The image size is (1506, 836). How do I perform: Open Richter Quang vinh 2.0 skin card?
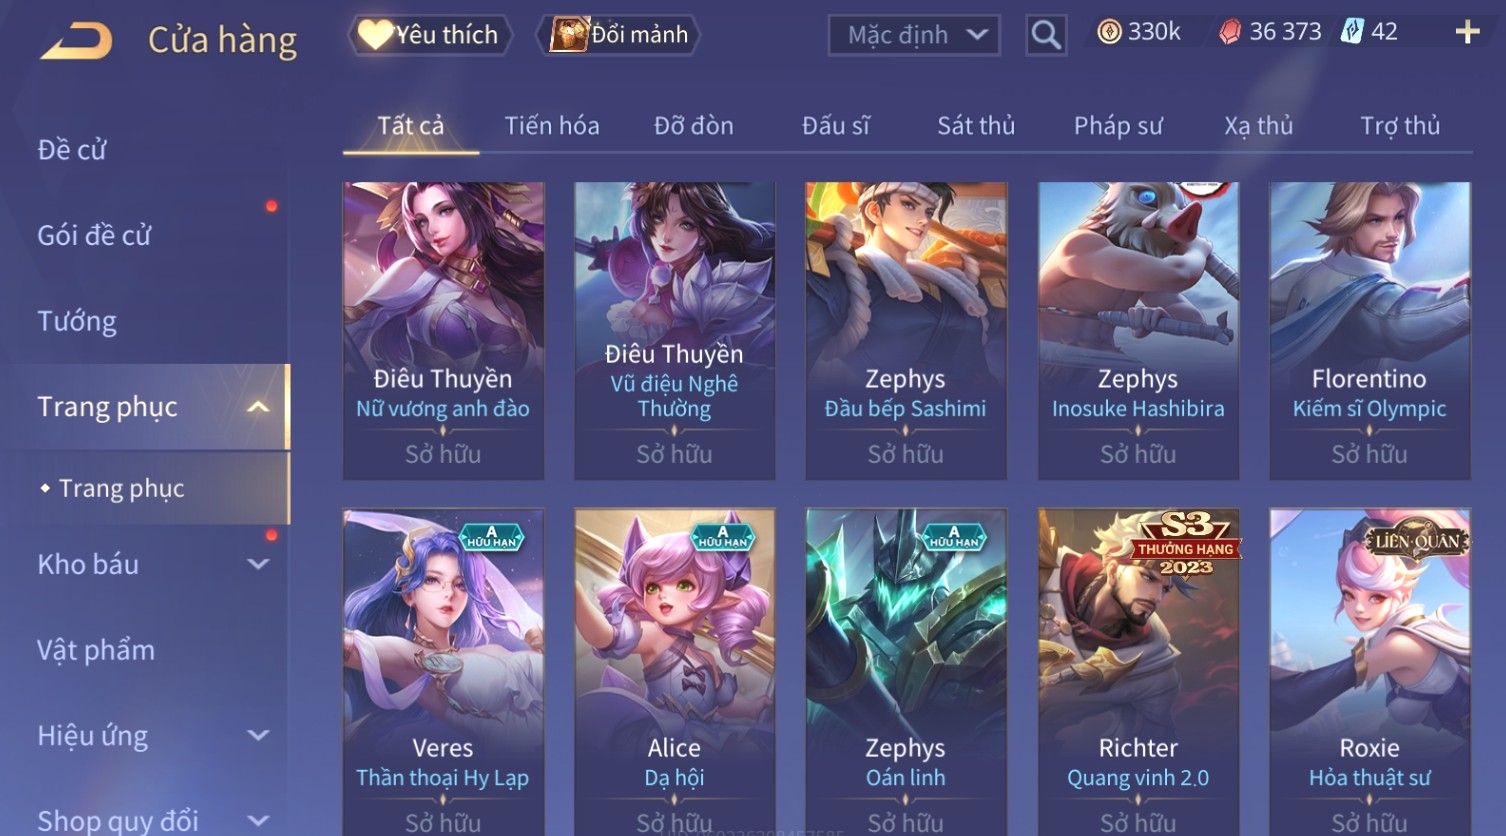(x=1138, y=672)
